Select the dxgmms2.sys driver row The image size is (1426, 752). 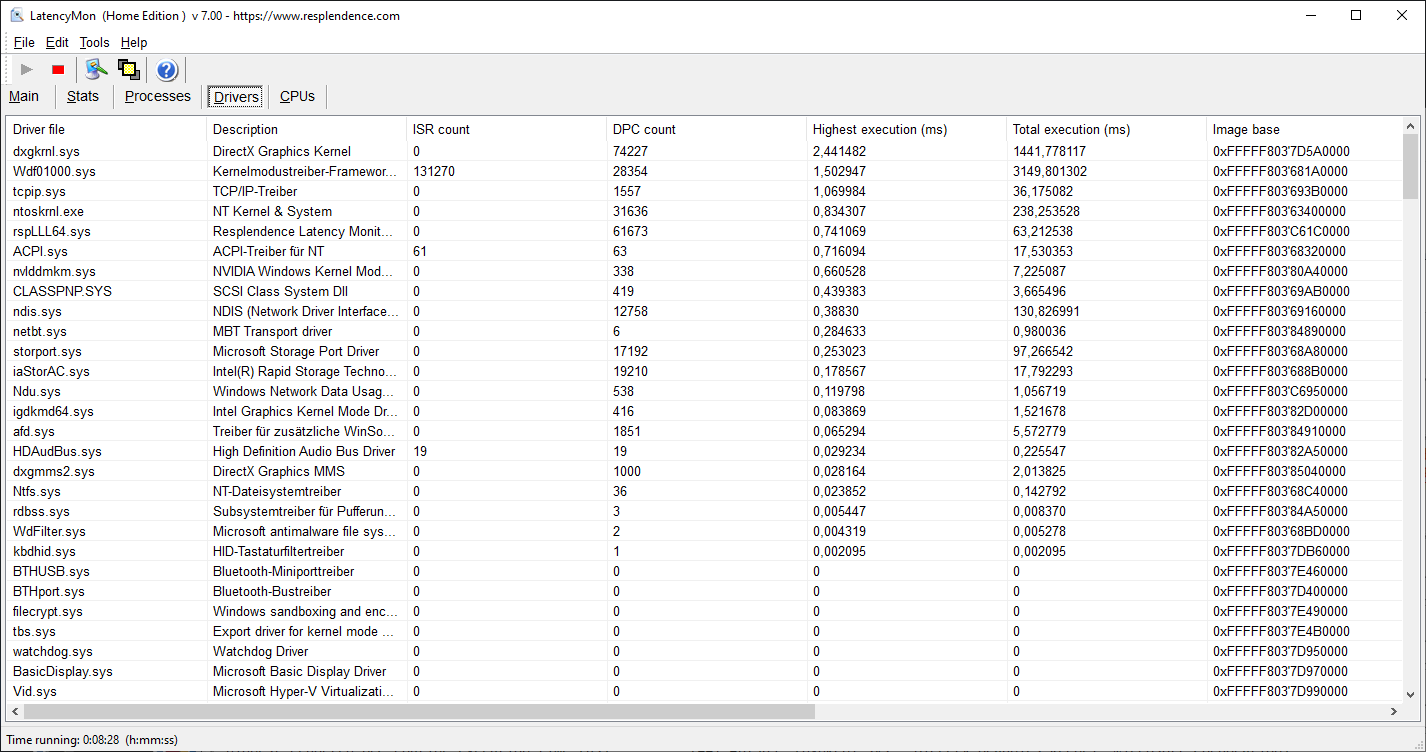point(704,471)
